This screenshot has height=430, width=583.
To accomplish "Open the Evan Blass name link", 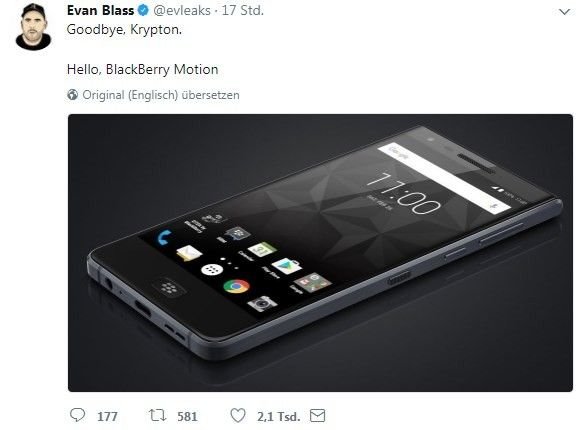I will (100, 10).
